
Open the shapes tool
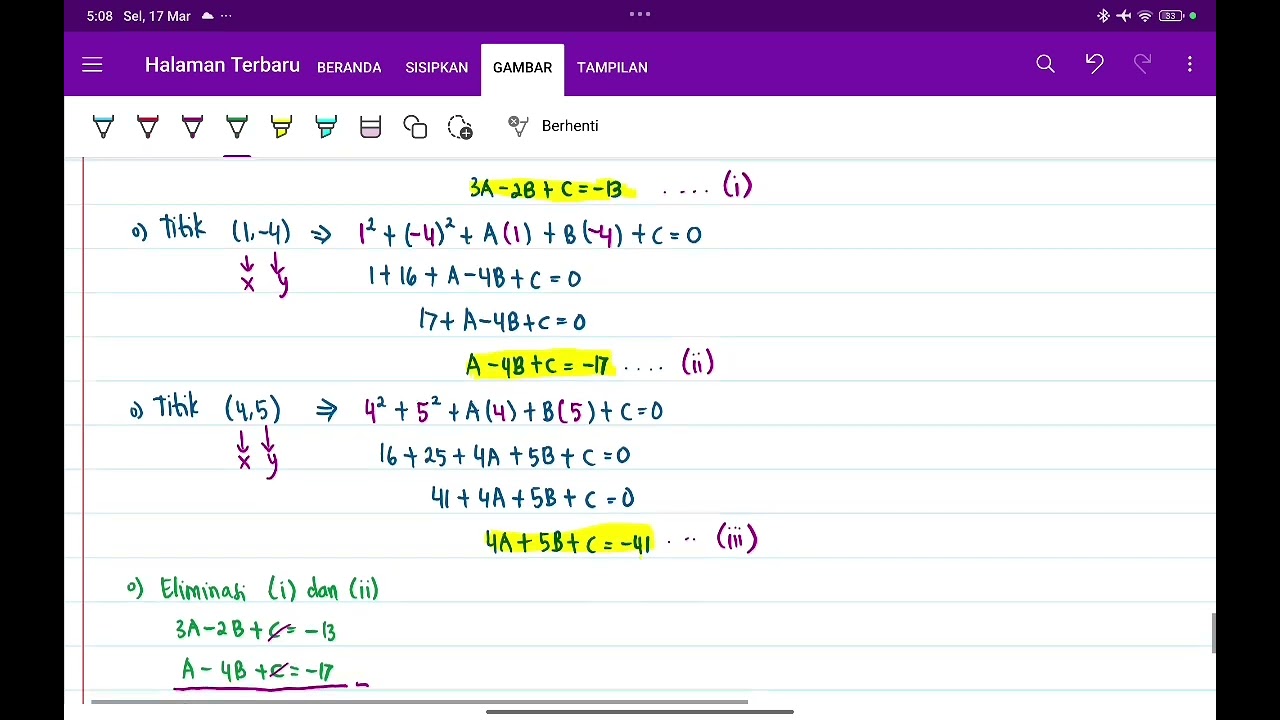coord(415,127)
